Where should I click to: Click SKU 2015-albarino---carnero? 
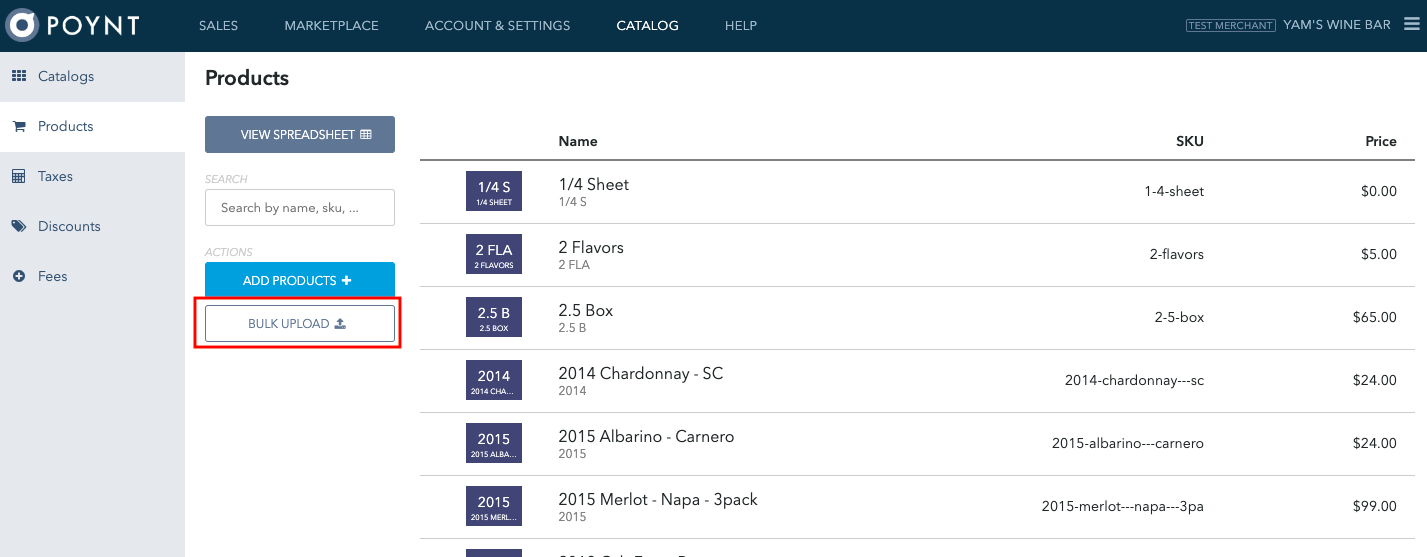(1128, 443)
